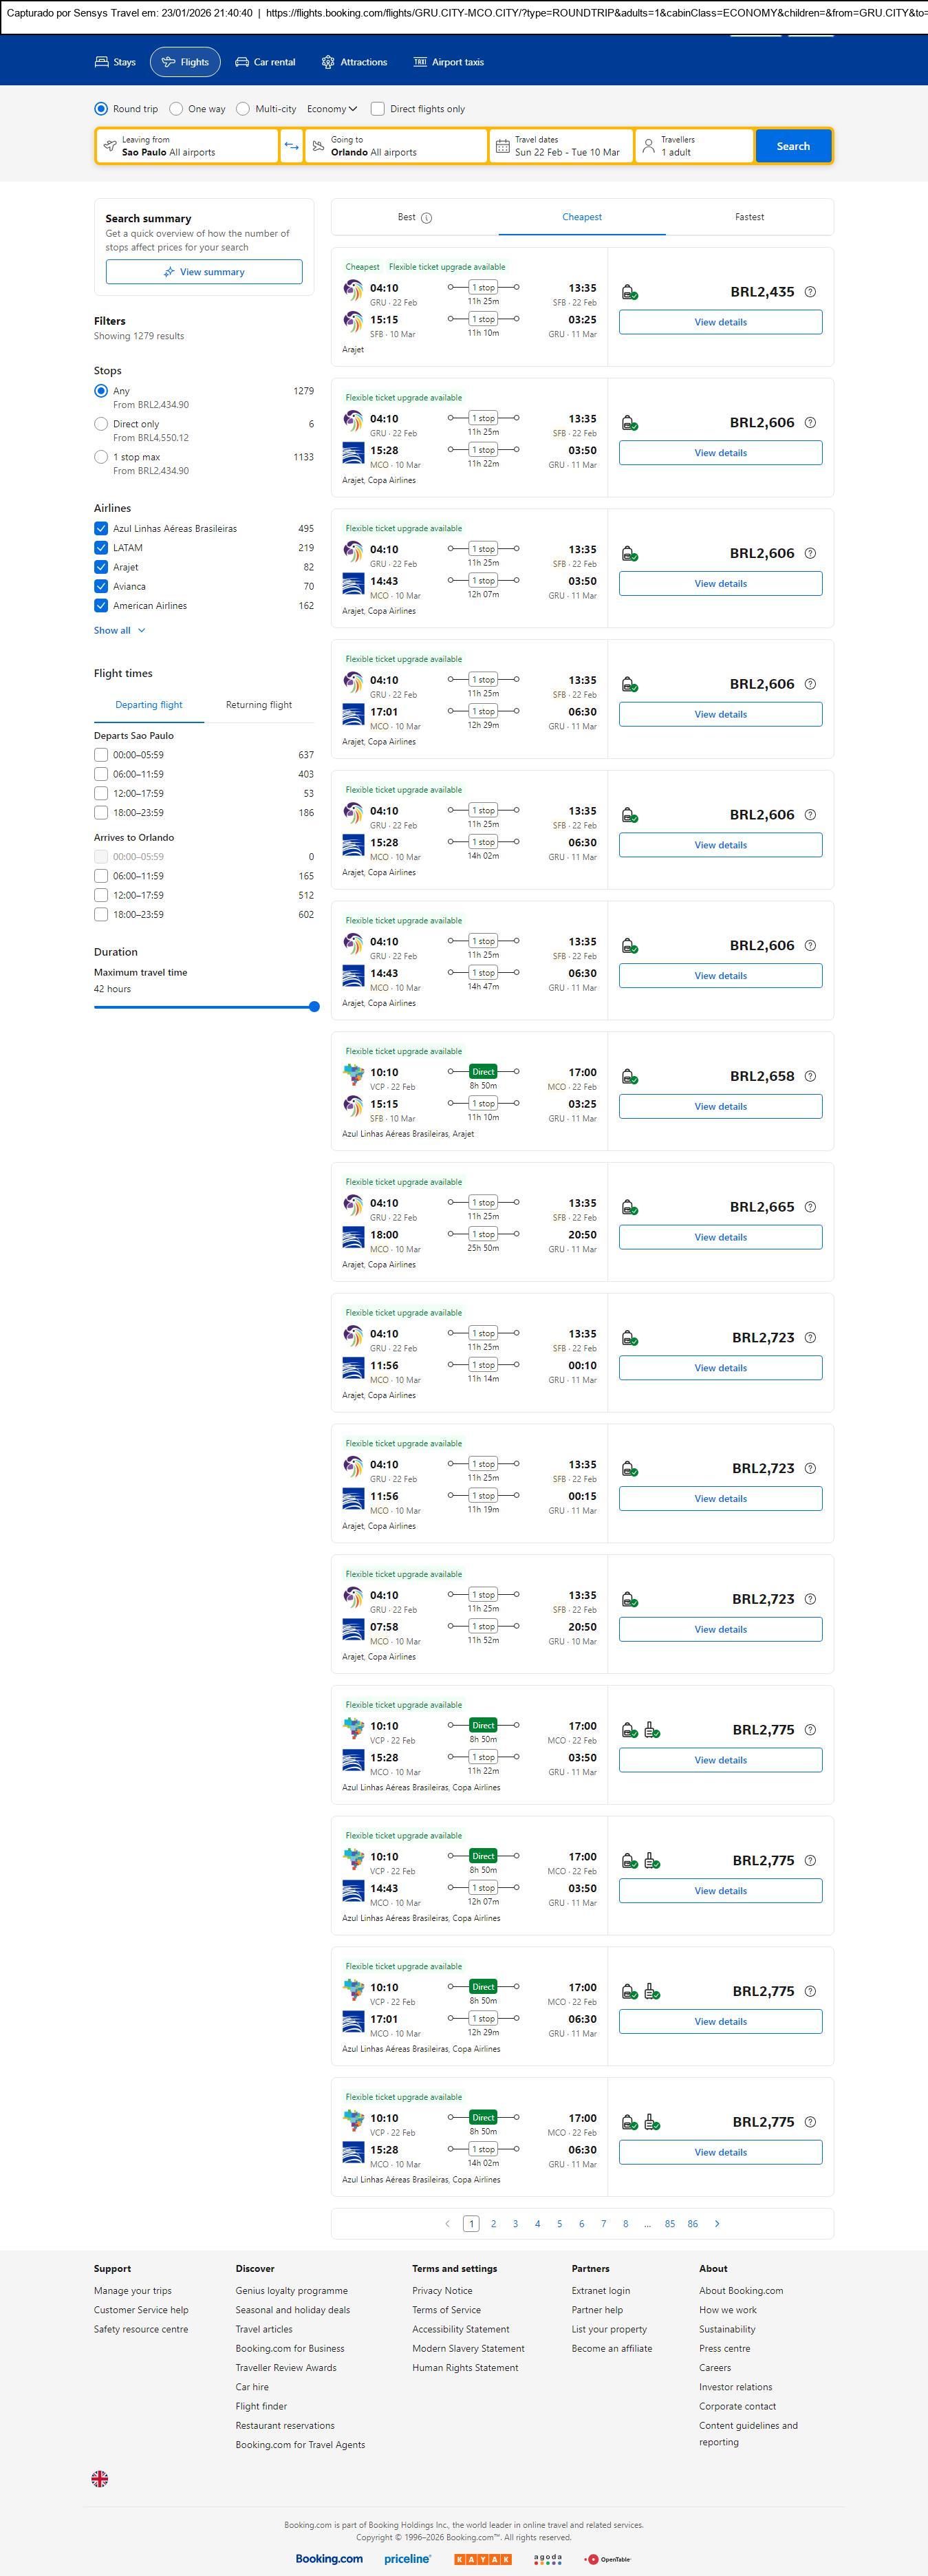Open the Returning flight times tab
The image size is (928, 2576).
click(259, 705)
